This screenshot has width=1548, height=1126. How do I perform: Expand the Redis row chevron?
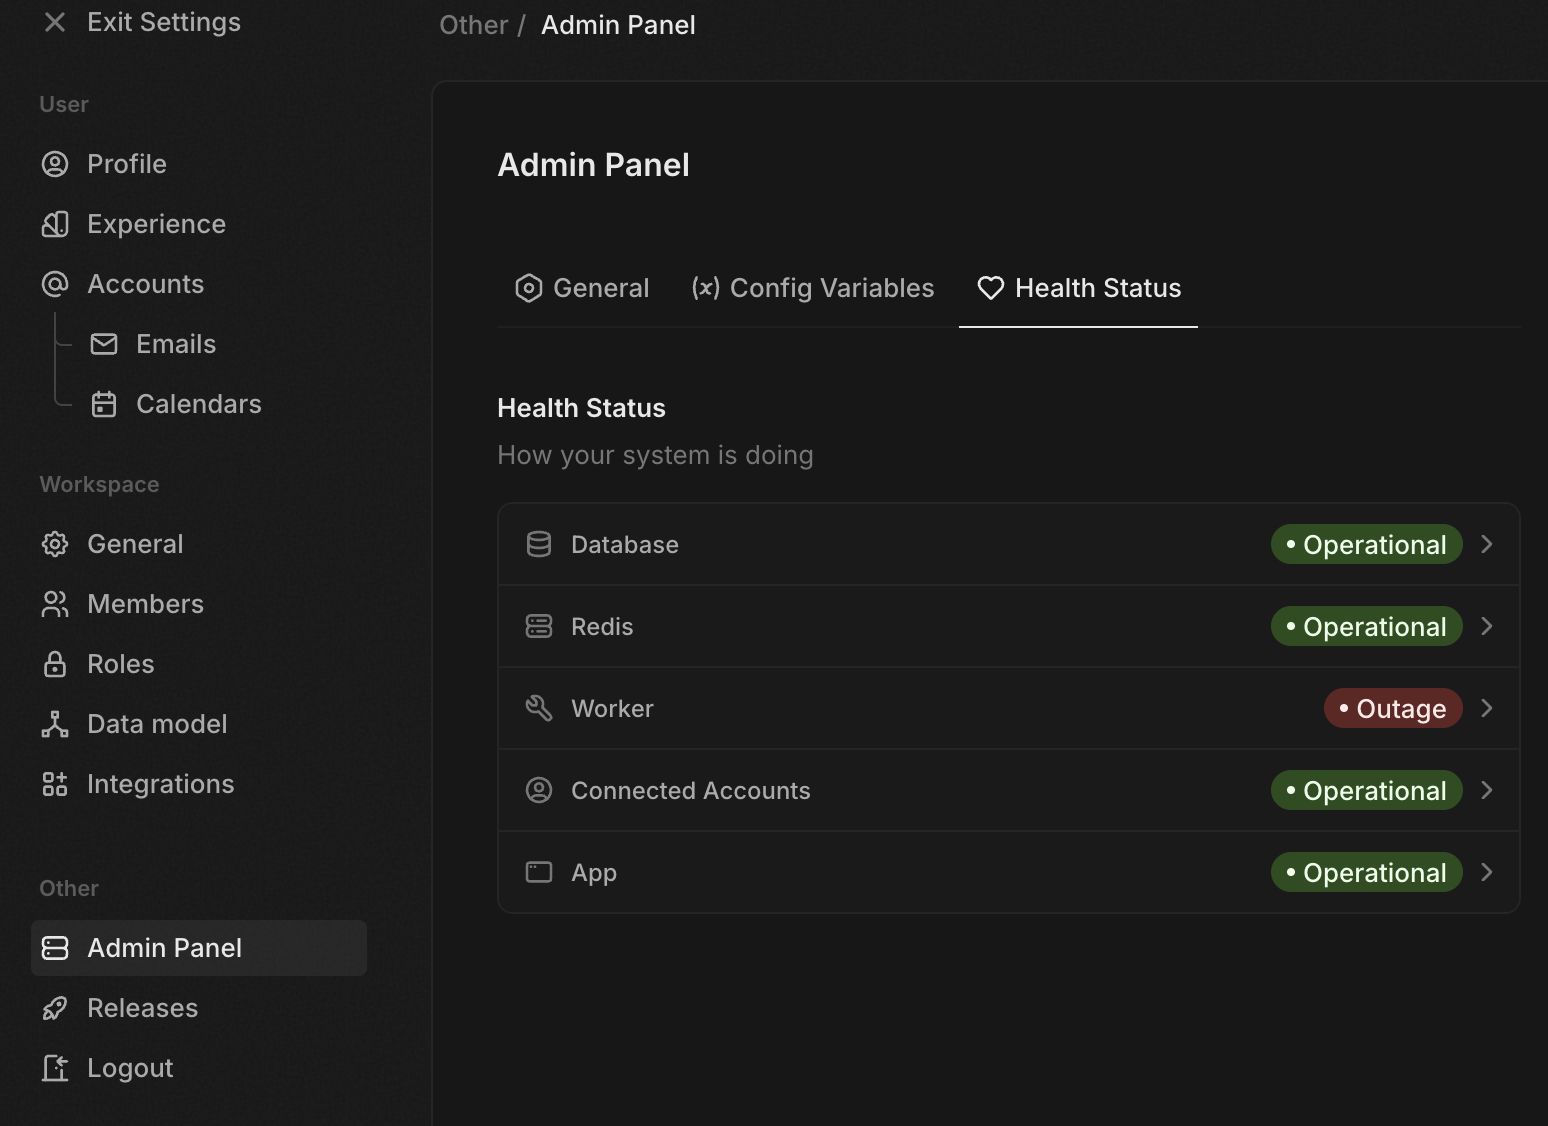click(1487, 626)
